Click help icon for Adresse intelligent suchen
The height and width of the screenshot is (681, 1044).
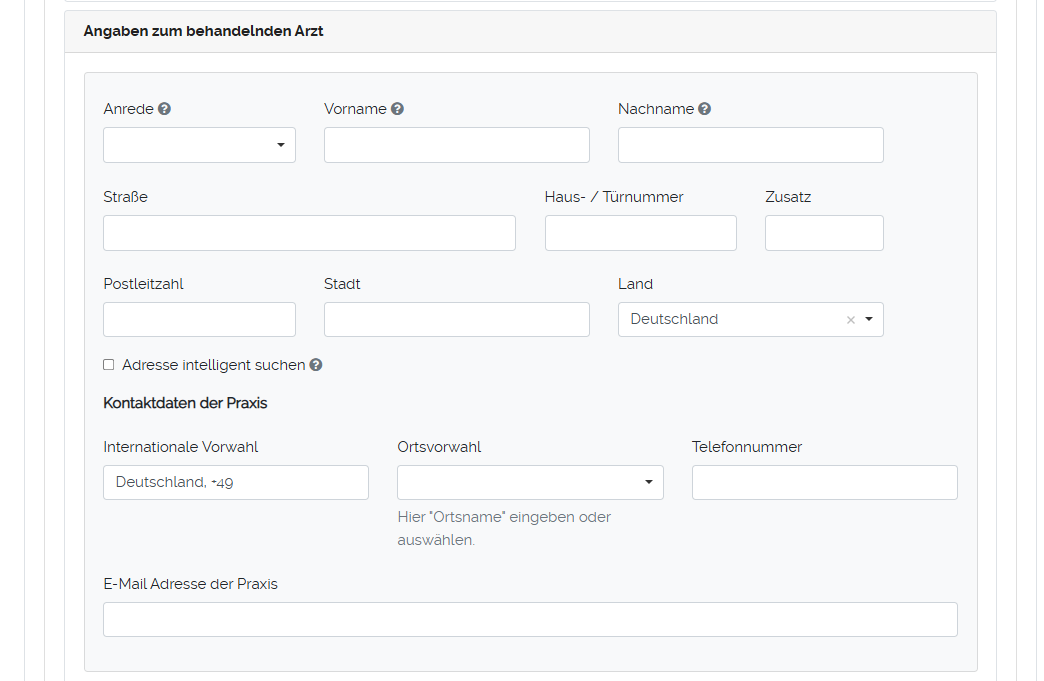tap(316, 365)
